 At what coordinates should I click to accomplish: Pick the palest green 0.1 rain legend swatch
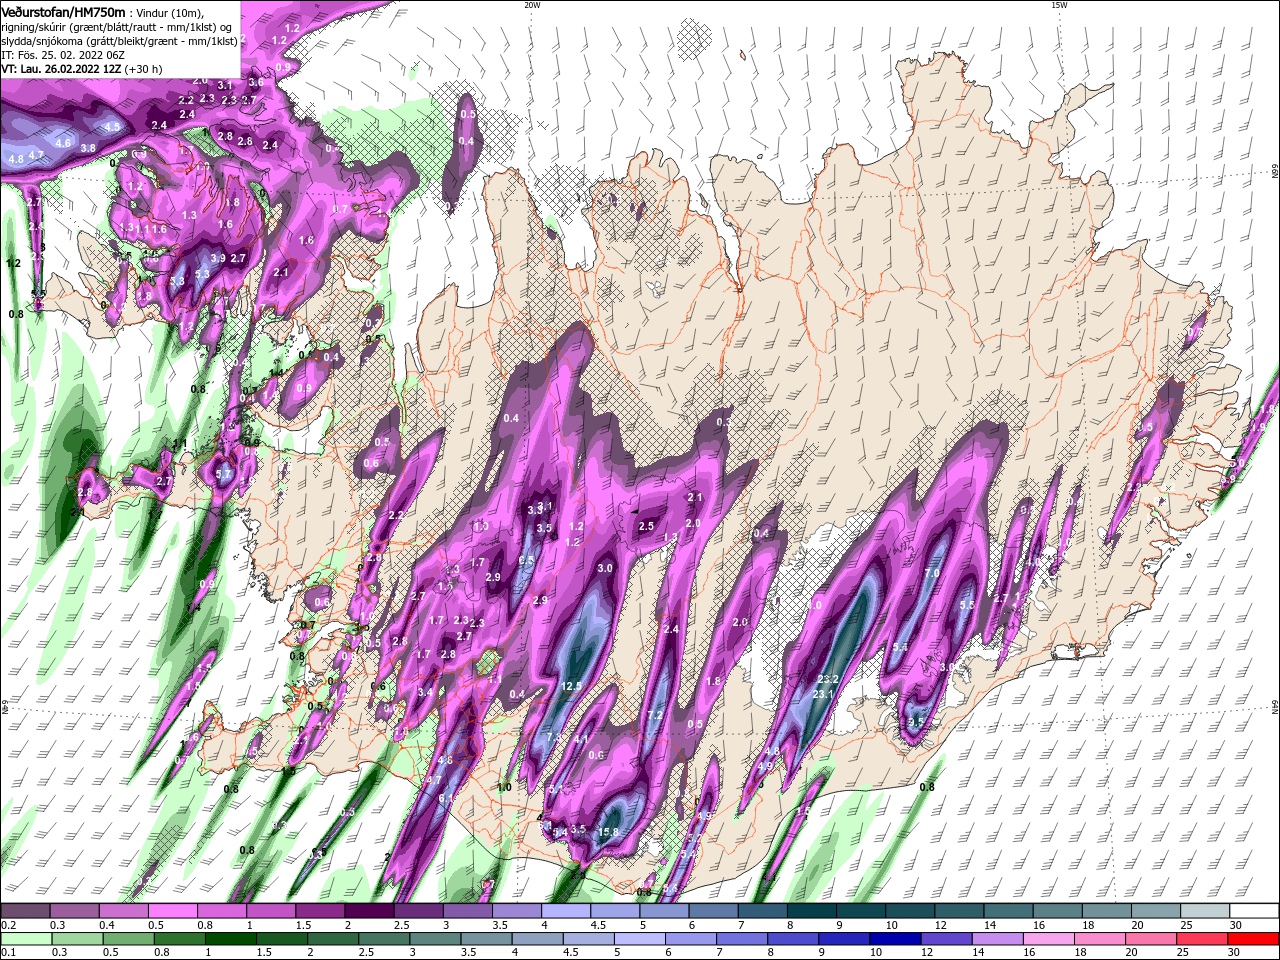click(x=25, y=939)
